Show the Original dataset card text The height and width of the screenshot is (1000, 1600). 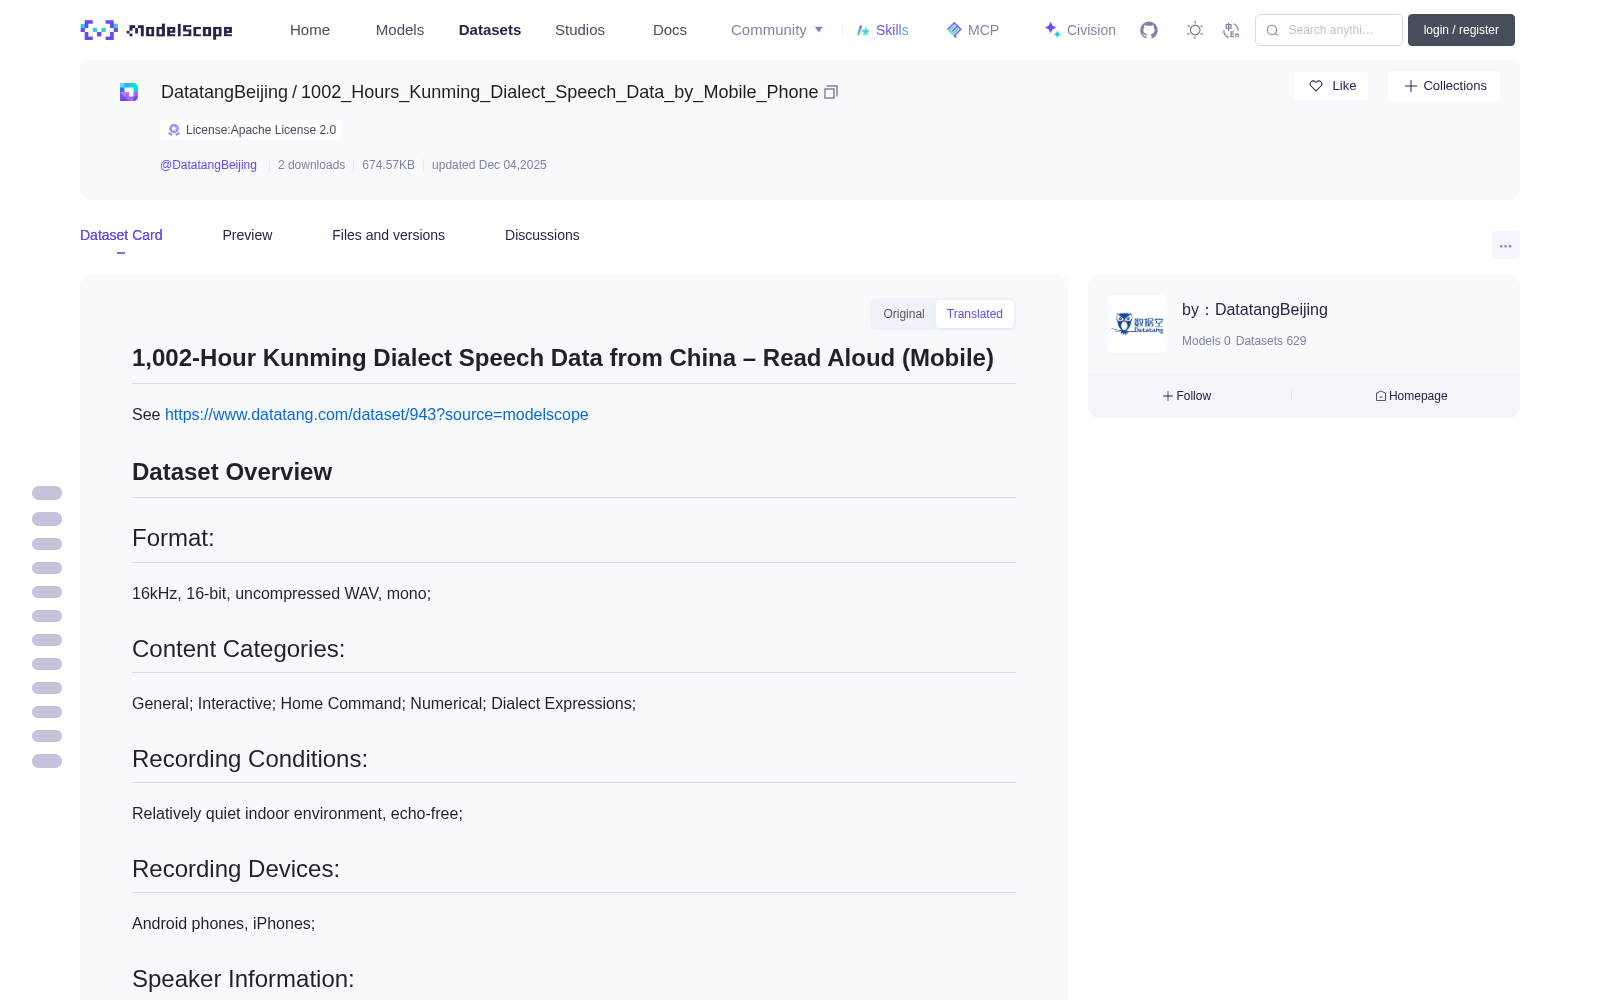[904, 314]
